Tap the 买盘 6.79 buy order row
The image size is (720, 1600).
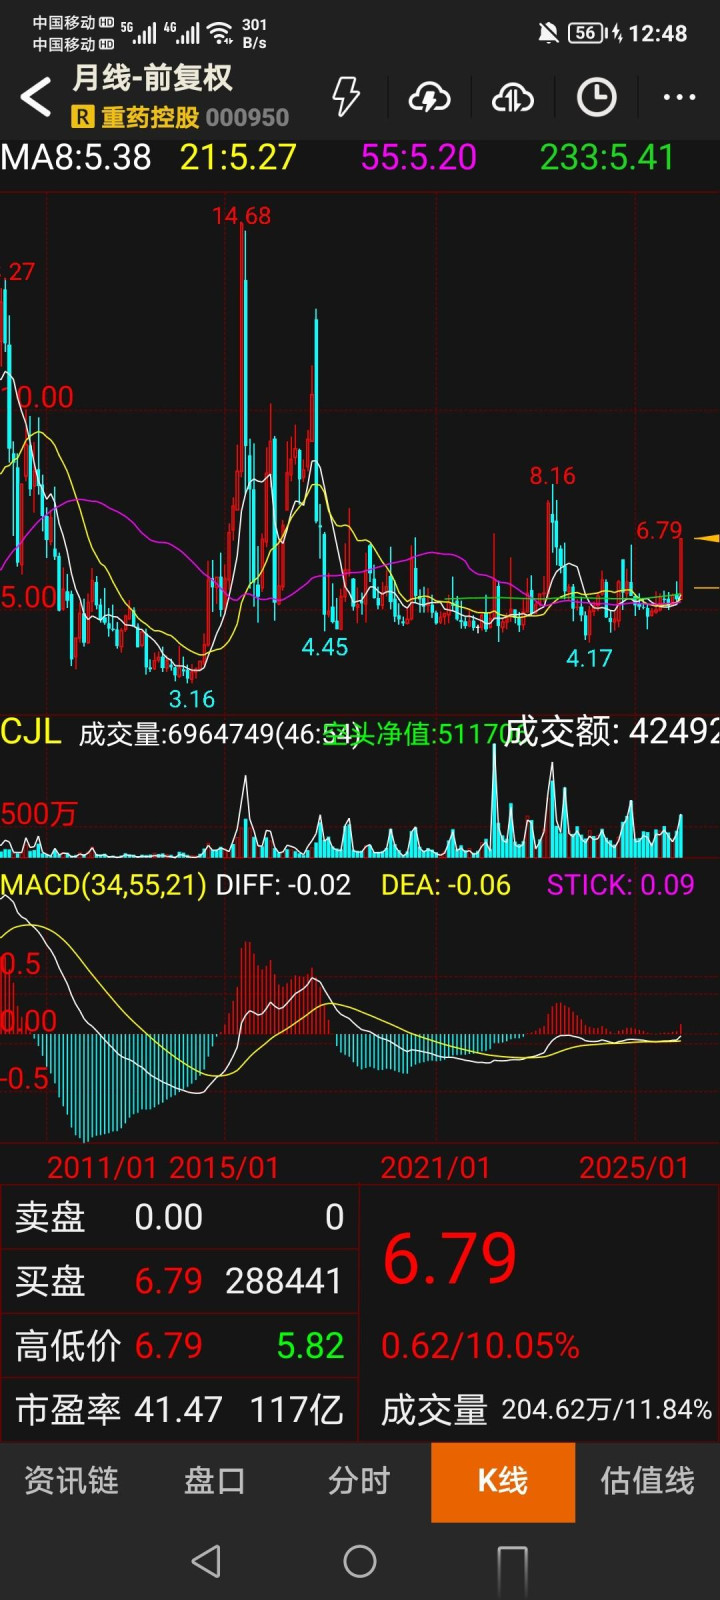[x=180, y=1281]
